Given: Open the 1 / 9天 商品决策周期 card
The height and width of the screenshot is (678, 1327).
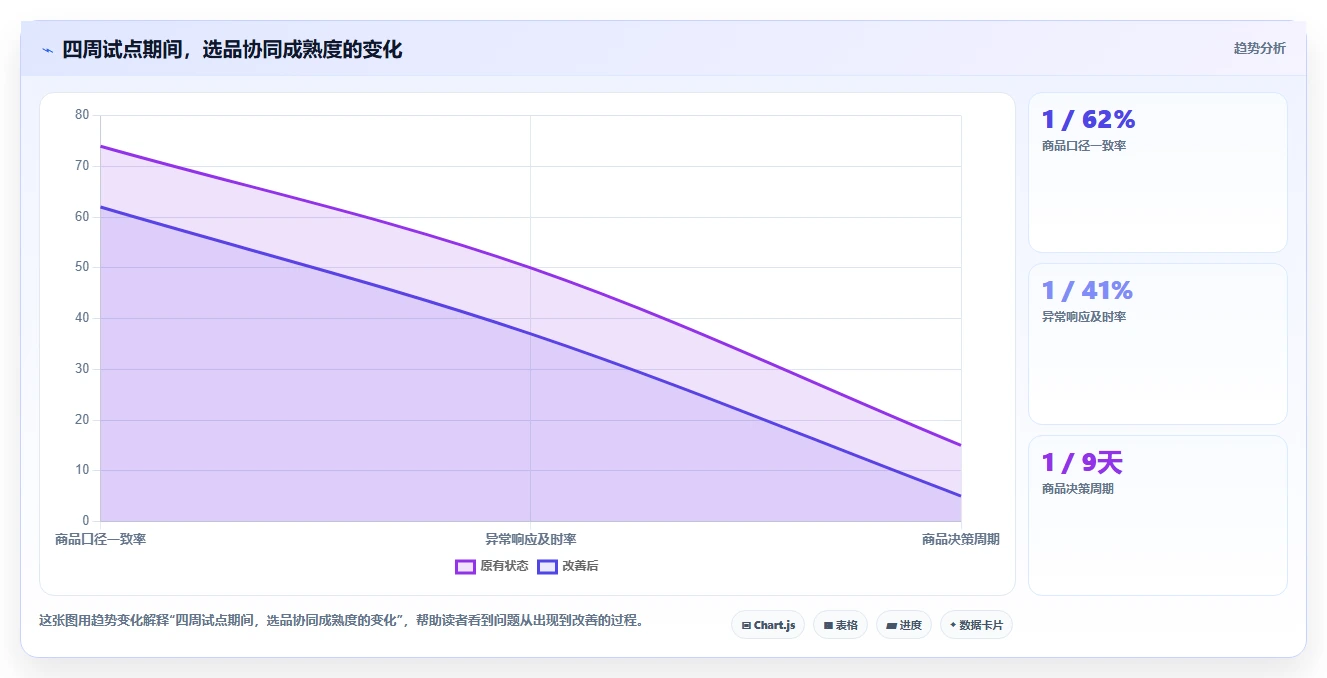Looking at the screenshot, I should 1158,515.
